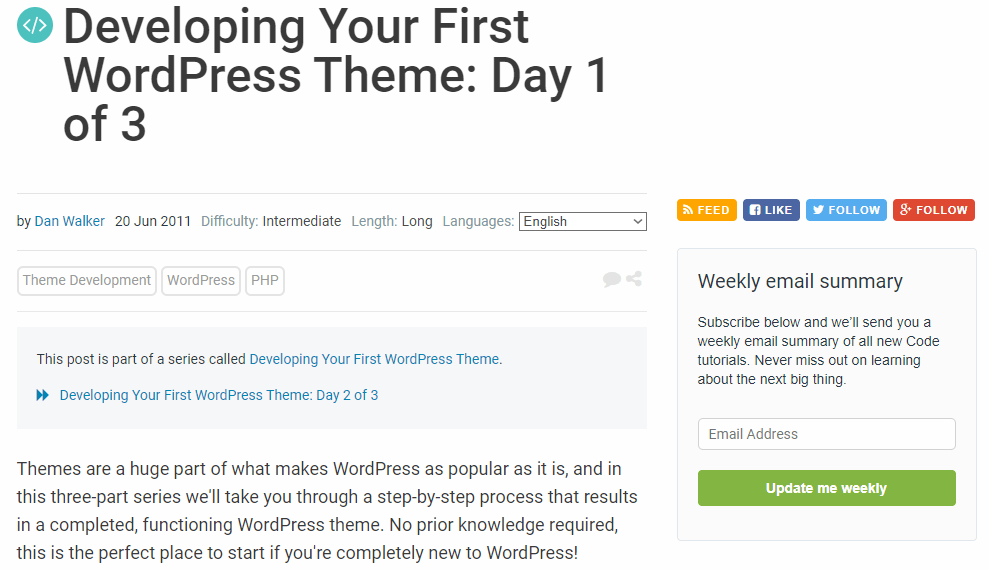Viewport: 989px width, 570px height.
Task: Open the comments speech bubble icon
Action: click(612, 280)
